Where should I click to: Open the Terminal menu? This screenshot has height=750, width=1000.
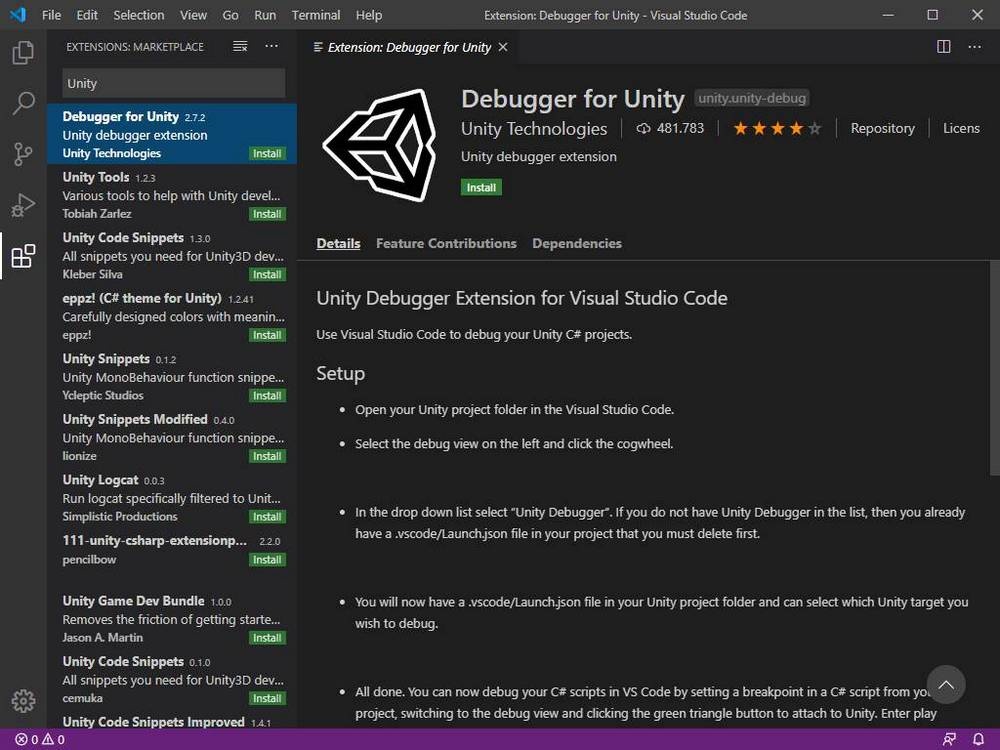click(316, 15)
